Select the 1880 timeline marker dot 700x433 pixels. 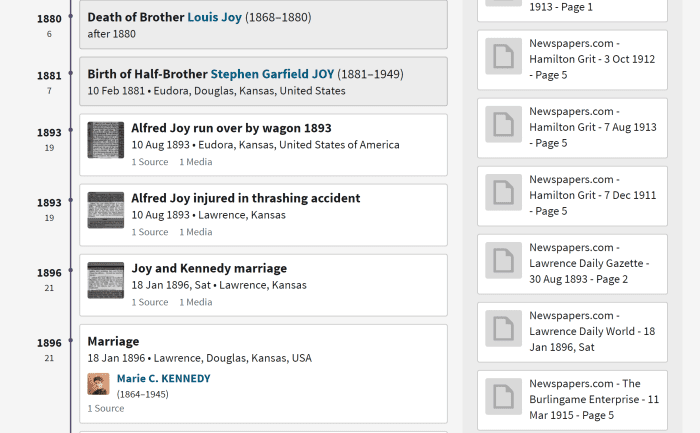71,16
